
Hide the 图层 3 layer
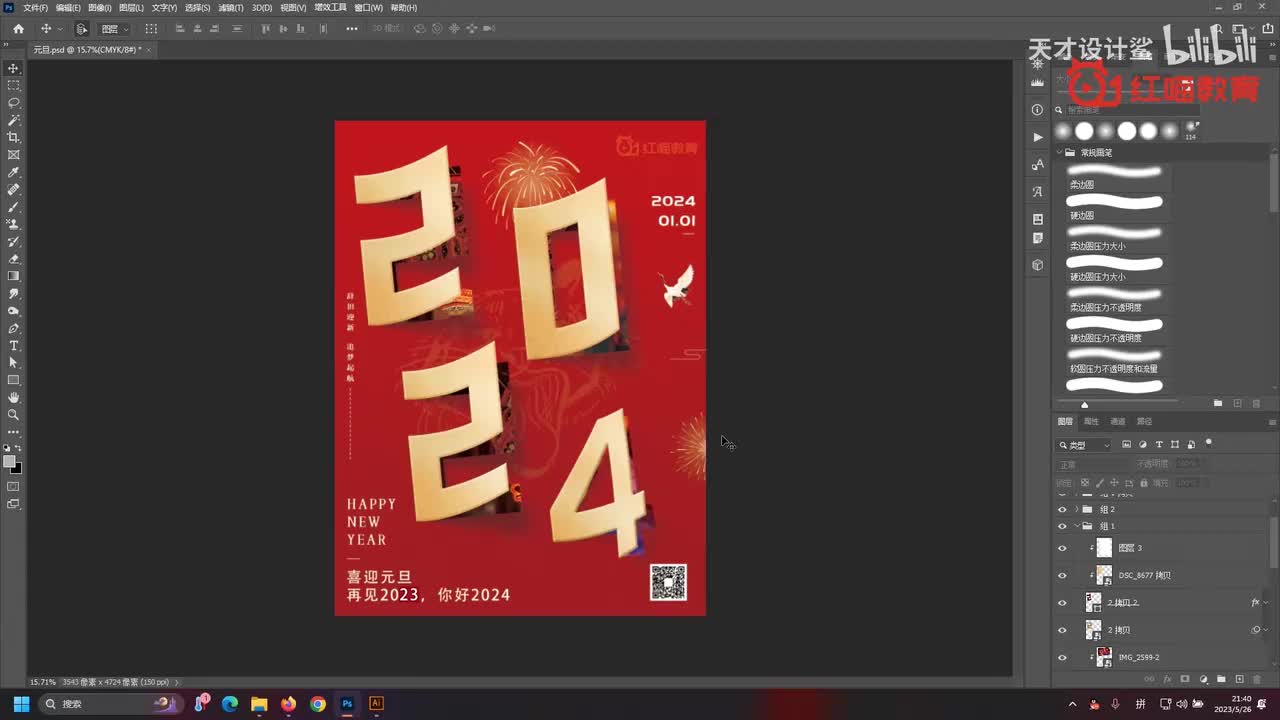click(1062, 548)
